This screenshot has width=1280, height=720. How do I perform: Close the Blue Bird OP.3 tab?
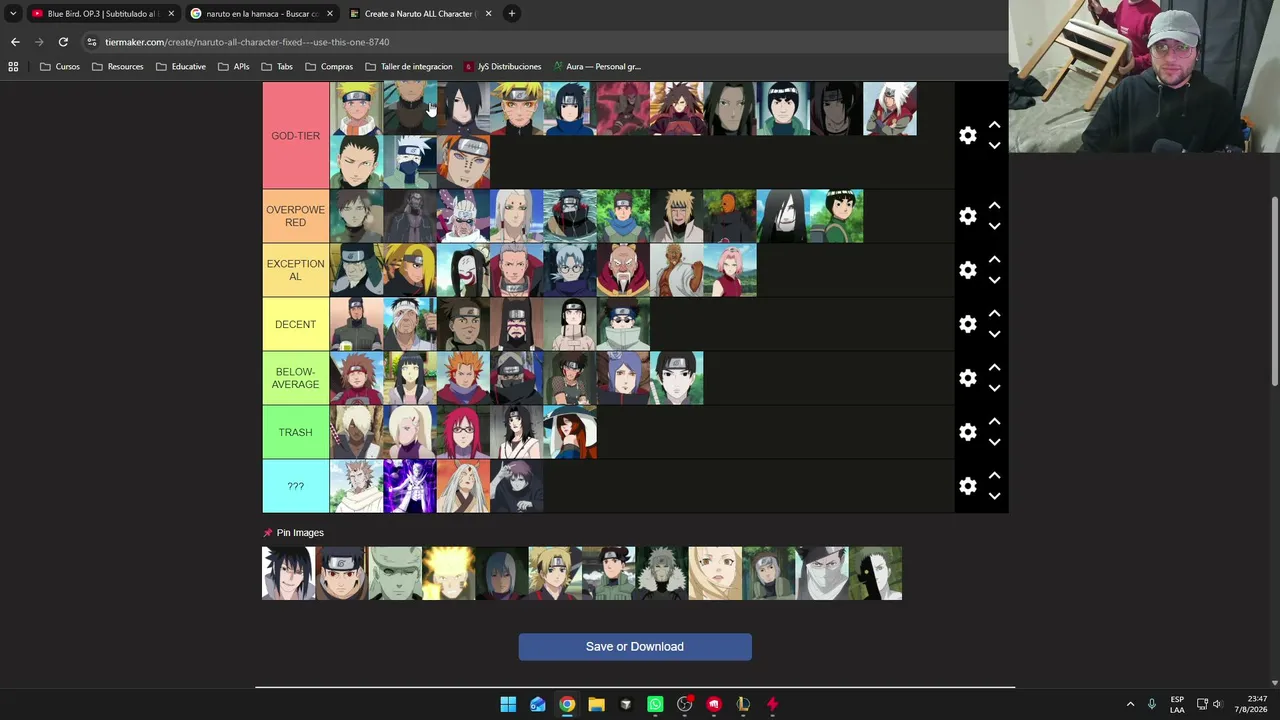[x=171, y=14]
